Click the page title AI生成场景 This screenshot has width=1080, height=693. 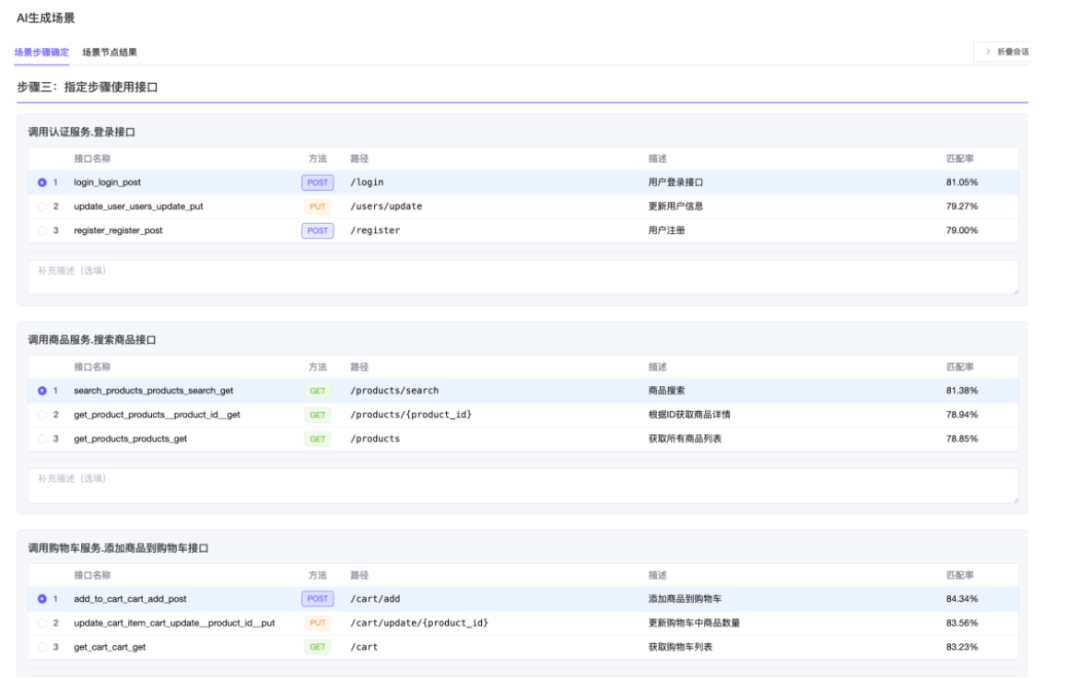click(45, 18)
